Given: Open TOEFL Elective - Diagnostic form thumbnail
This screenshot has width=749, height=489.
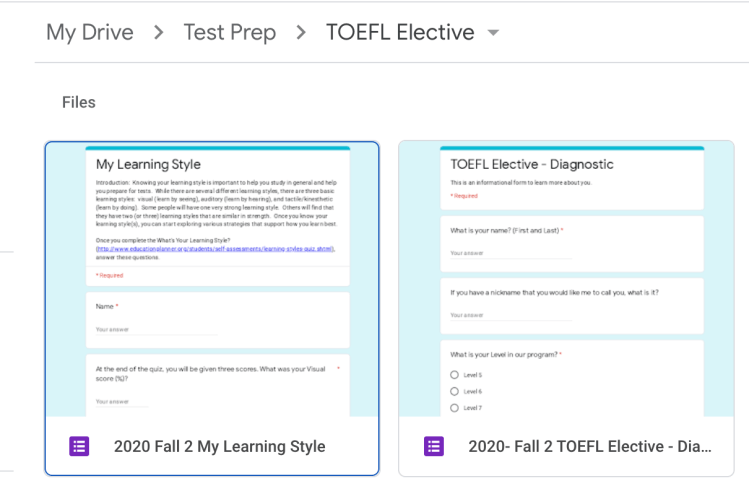Looking at the screenshot, I should pos(566,280).
